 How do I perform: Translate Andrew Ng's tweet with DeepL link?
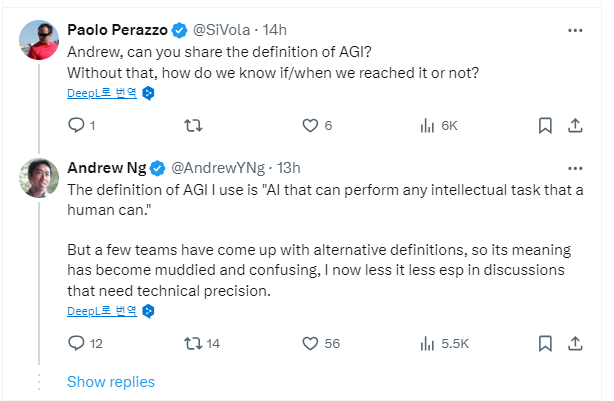101,311
